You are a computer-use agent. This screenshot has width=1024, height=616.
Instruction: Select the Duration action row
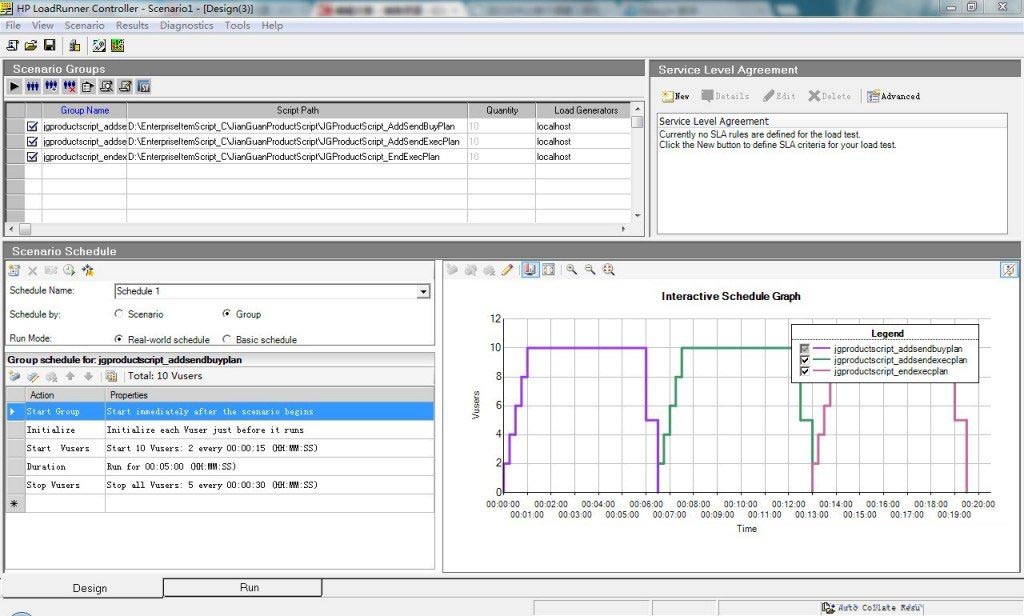point(220,466)
